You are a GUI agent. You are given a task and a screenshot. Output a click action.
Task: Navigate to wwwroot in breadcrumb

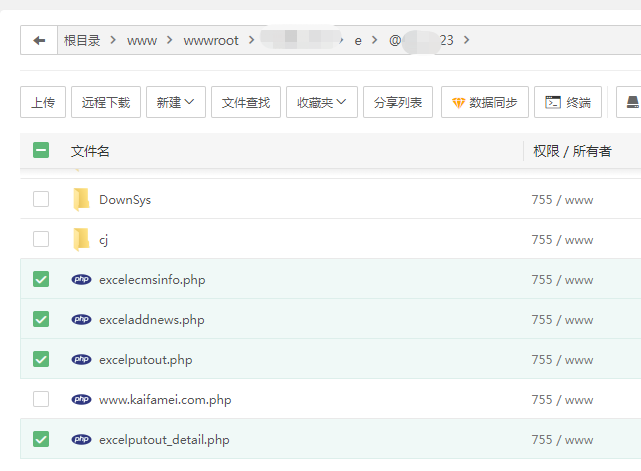click(x=210, y=40)
